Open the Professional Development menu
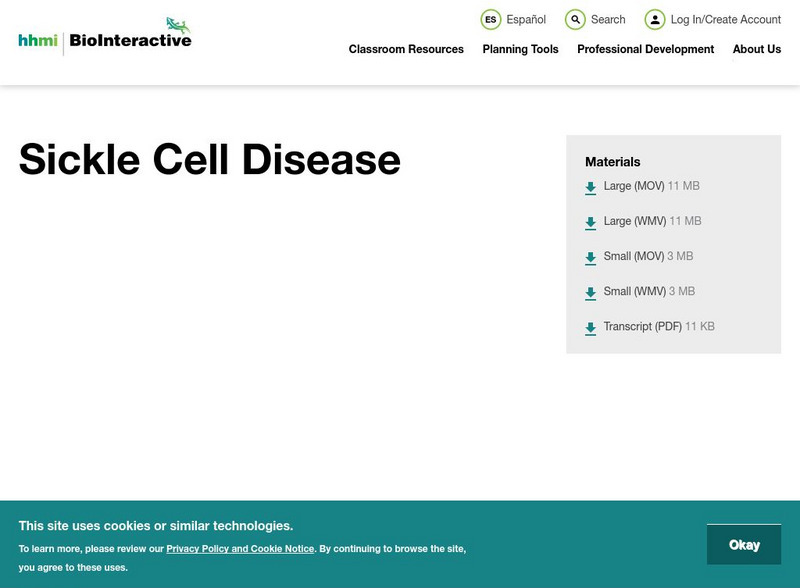 click(x=645, y=49)
